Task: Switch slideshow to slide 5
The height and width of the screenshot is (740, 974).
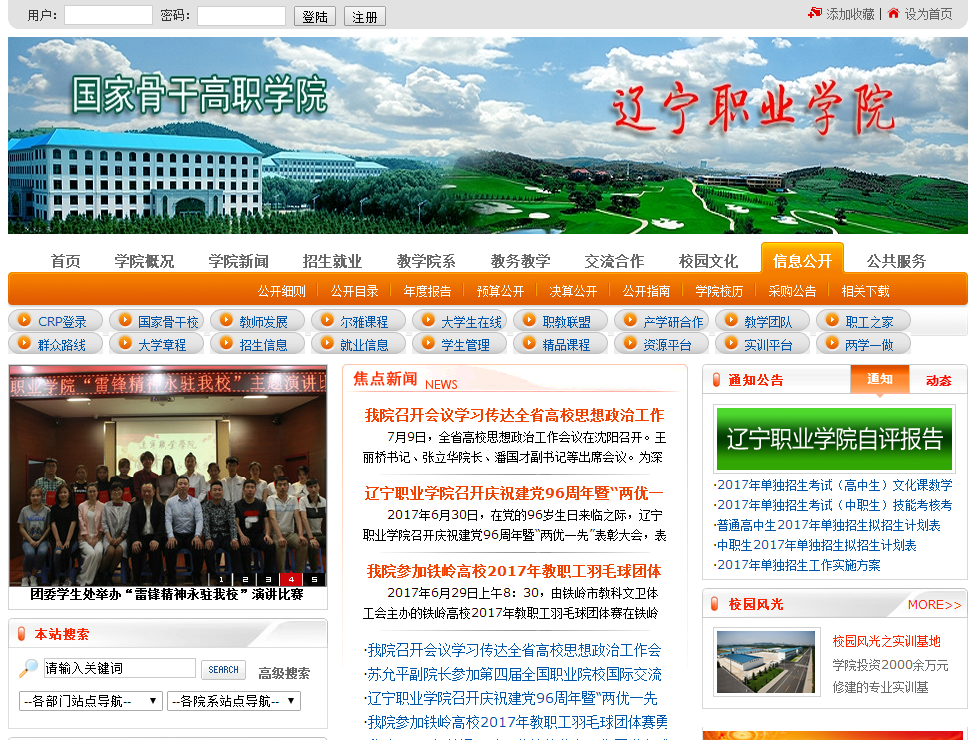Action: click(314, 579)
